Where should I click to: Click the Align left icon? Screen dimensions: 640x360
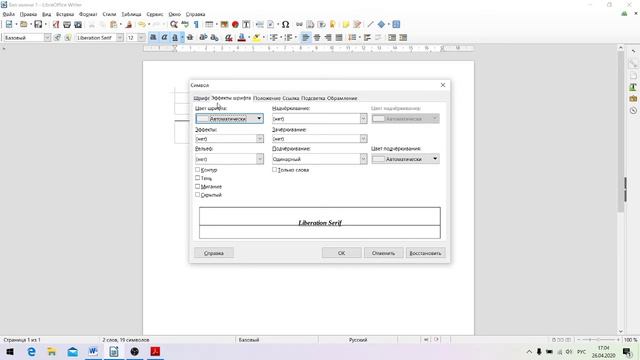pos(305,38)
